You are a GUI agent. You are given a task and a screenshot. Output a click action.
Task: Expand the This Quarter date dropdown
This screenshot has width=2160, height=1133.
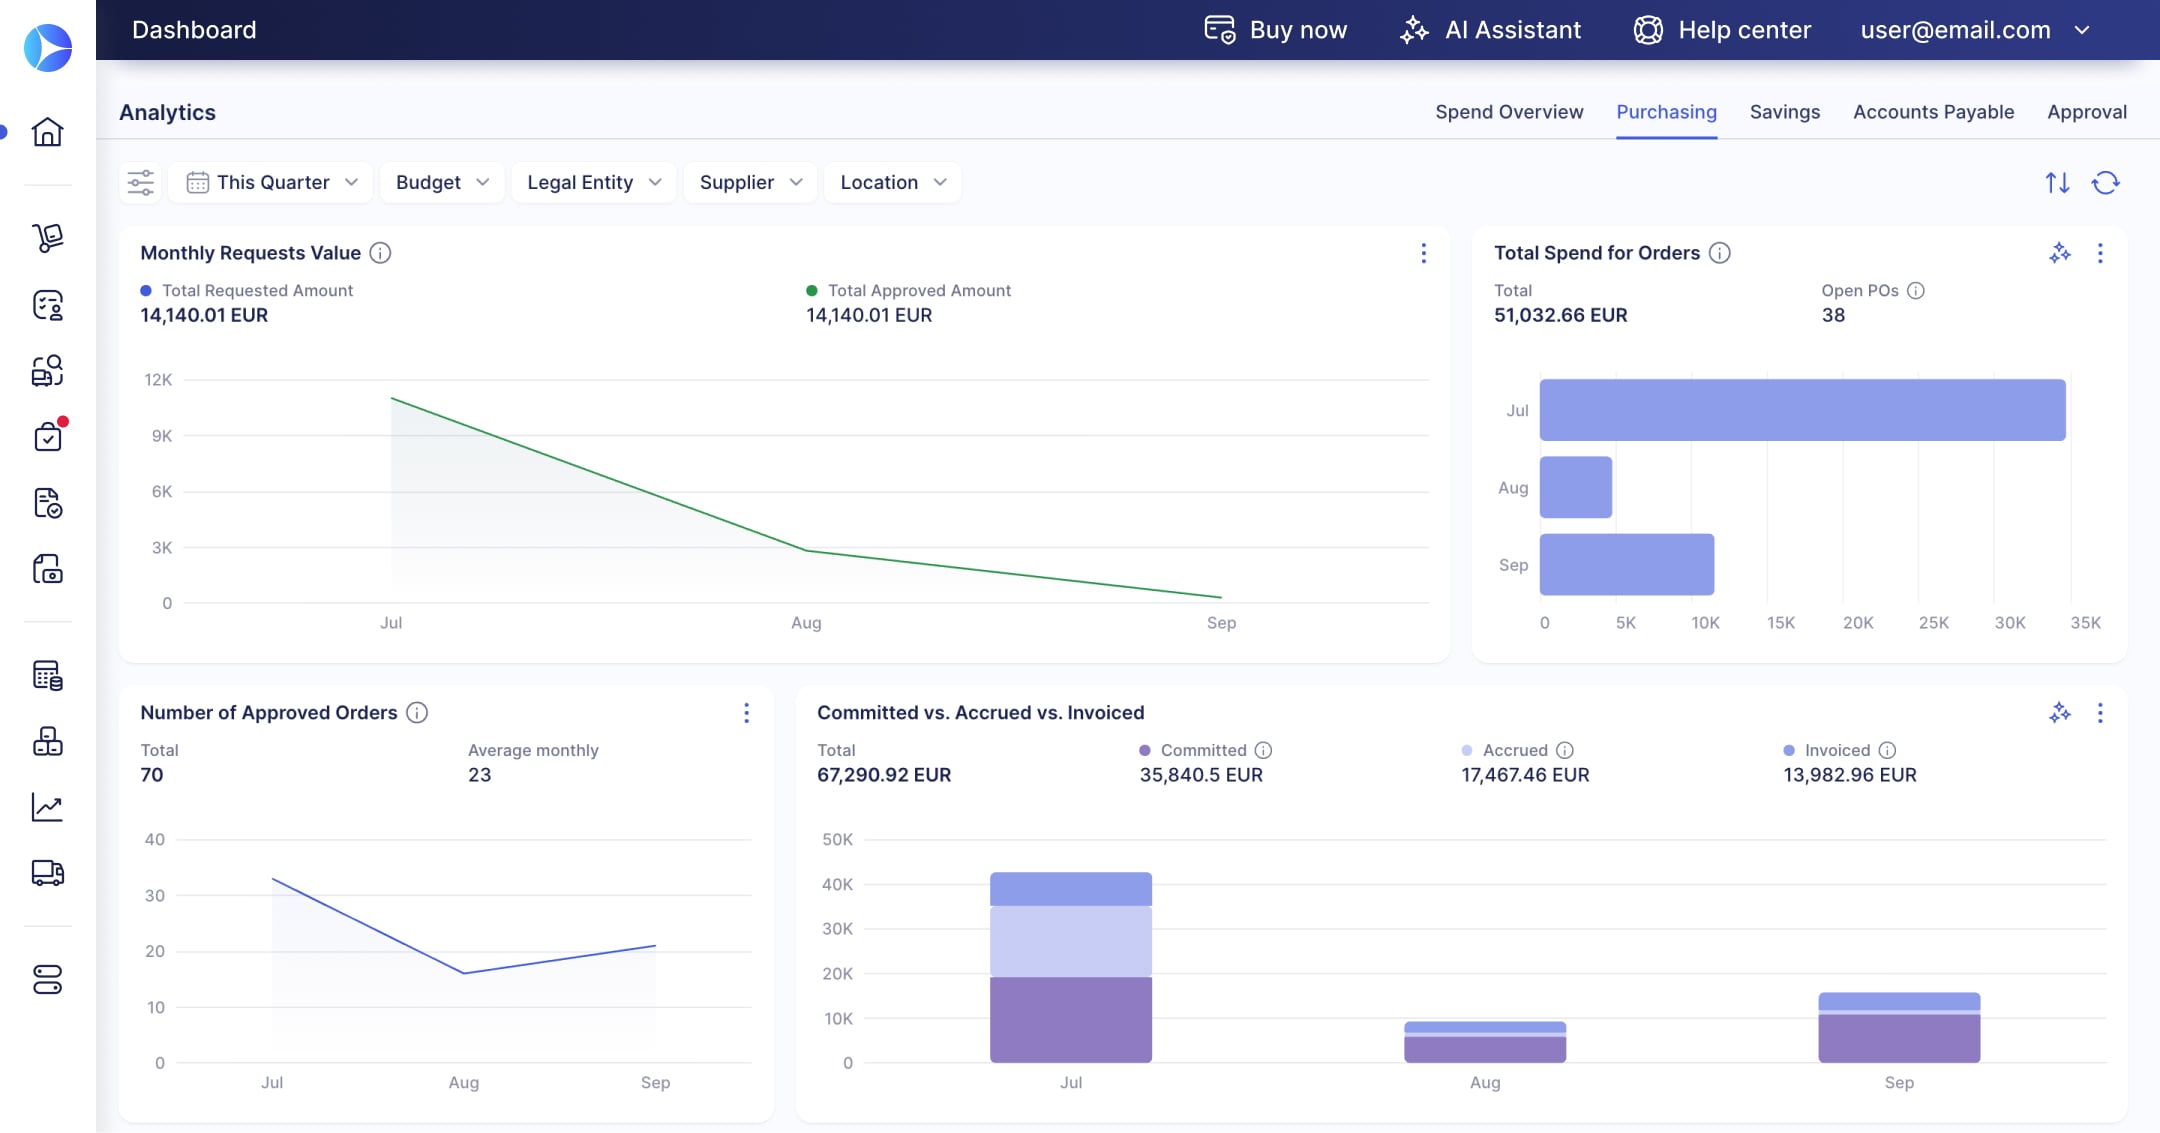pyautogui.click(x=271, y=182)
